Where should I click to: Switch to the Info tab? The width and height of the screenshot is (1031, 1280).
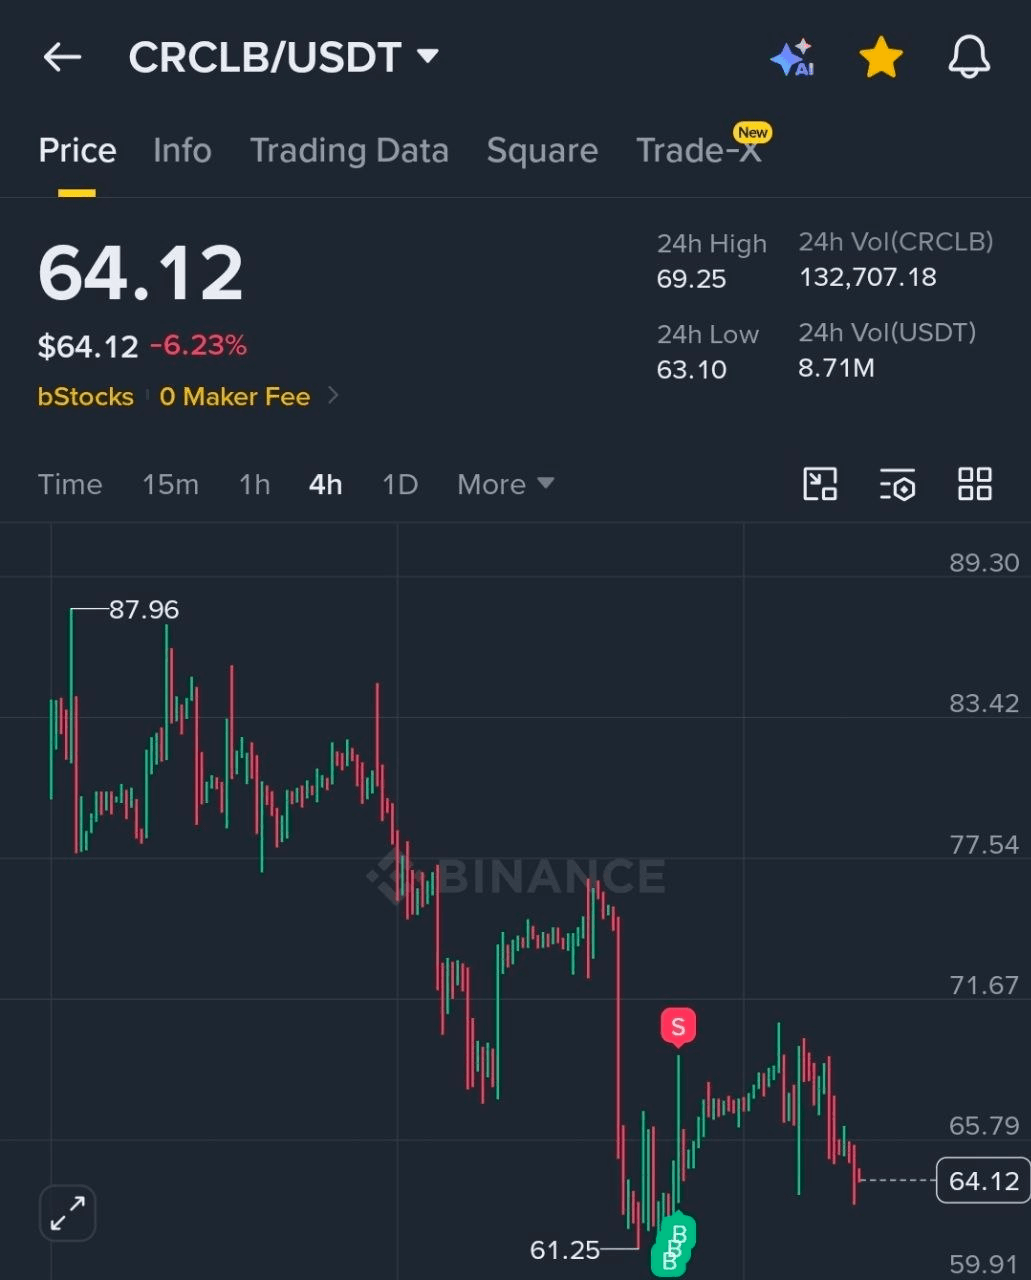click(182, 150)
